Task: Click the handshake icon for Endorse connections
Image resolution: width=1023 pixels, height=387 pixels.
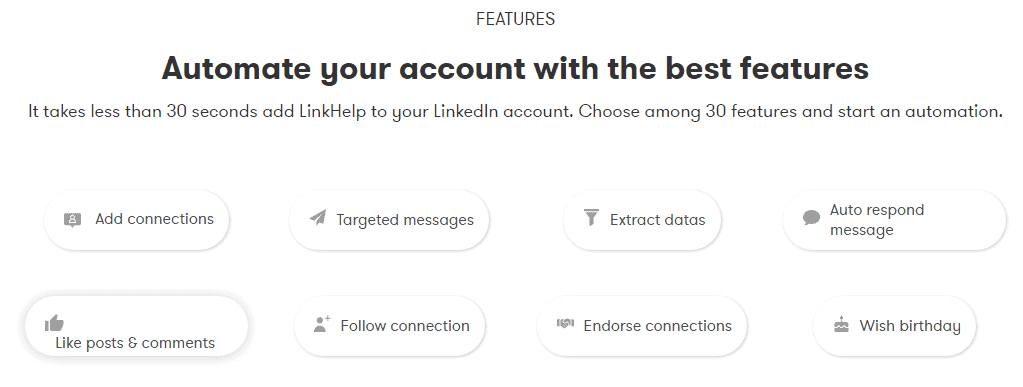Action: coord(565,323)
